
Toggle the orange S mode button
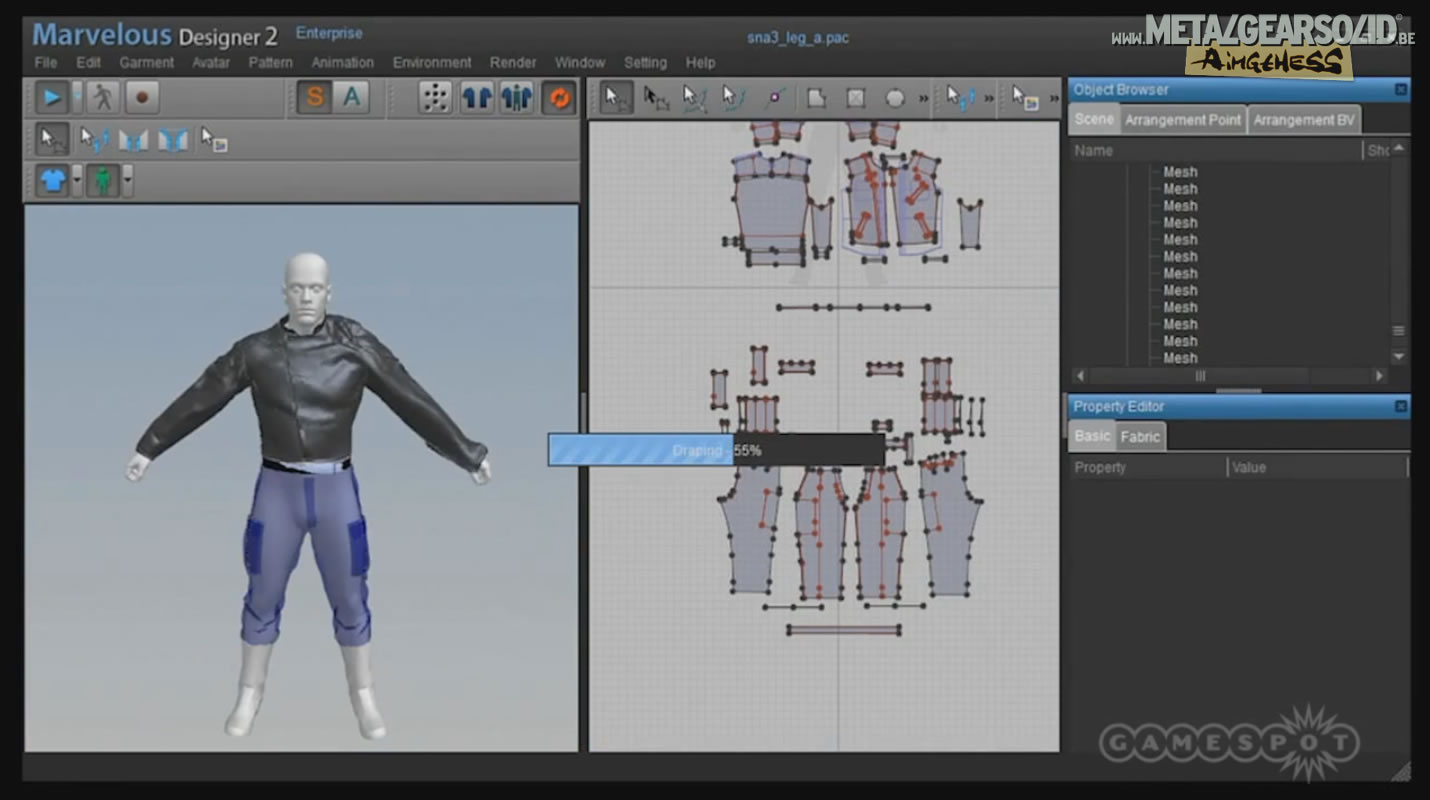314,97
